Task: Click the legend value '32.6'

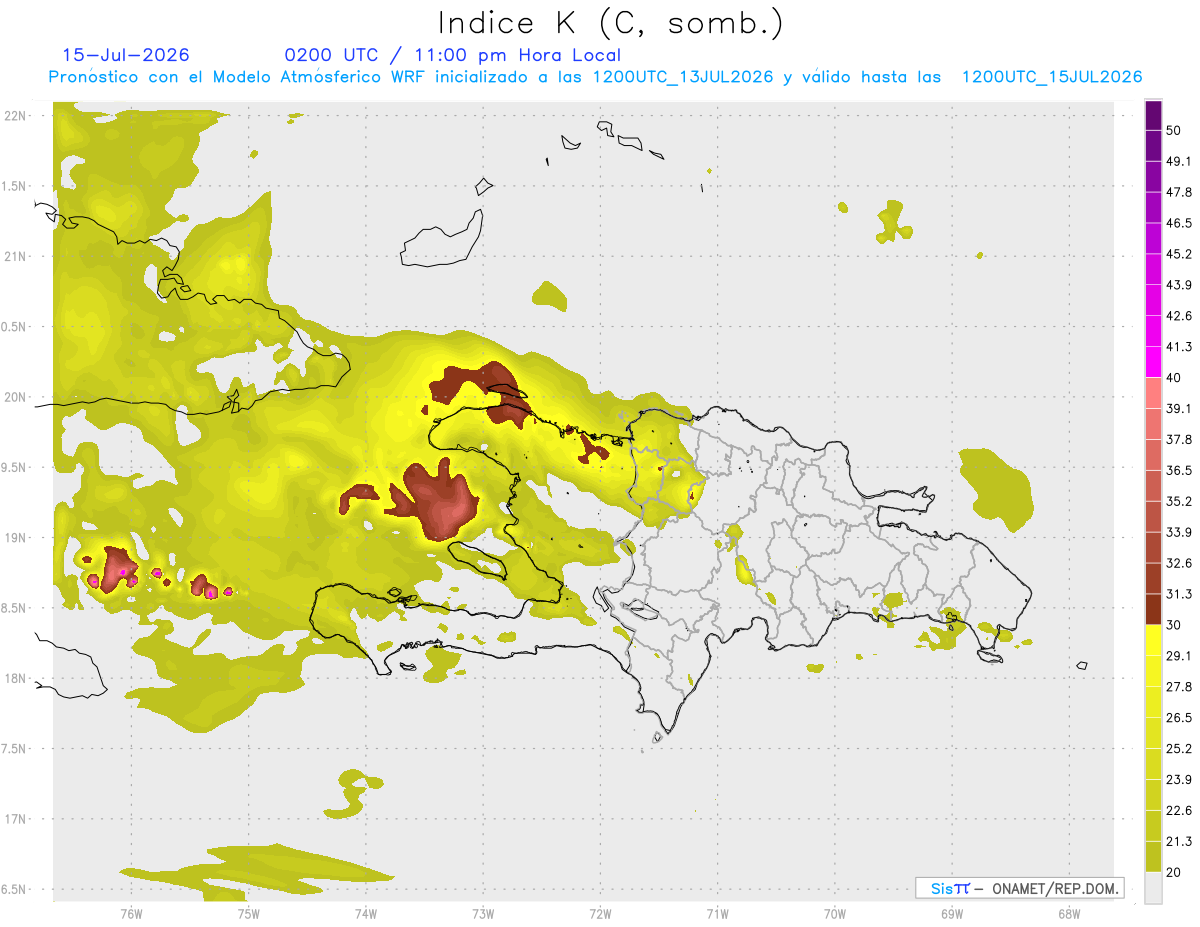Action: tap(1179, 564)
